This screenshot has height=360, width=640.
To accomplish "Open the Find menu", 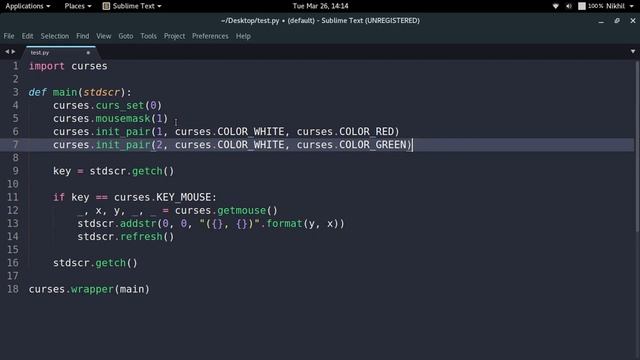I will [x=82, y=36].
